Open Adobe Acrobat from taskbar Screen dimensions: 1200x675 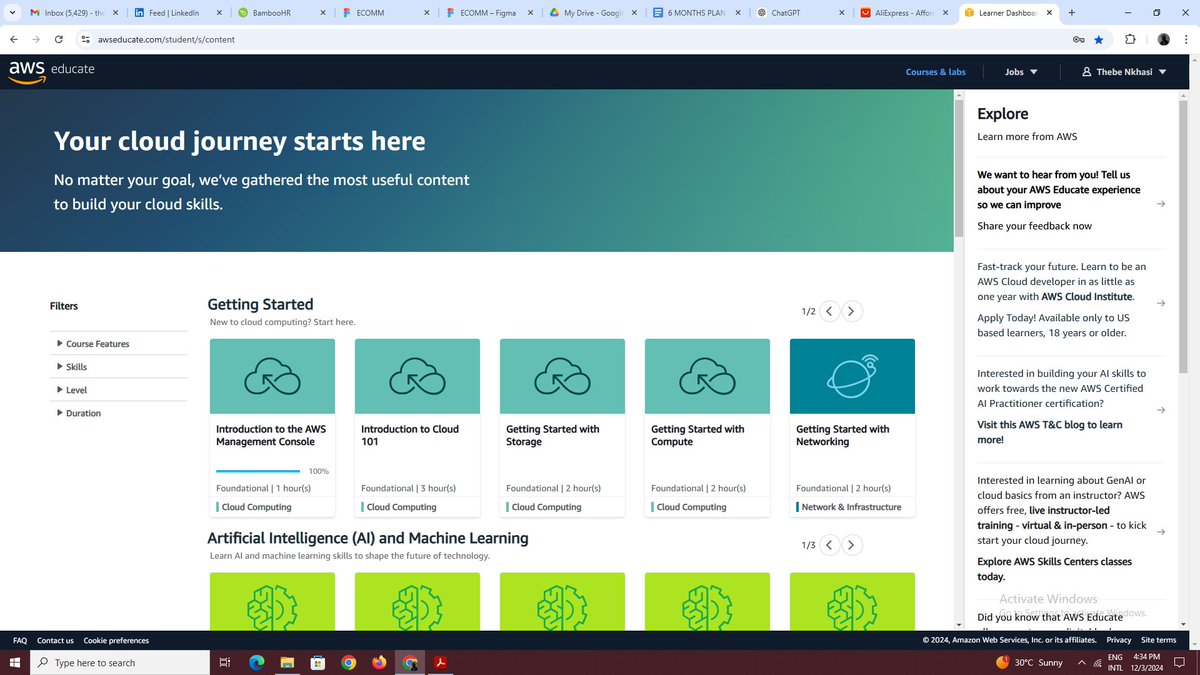440,662
